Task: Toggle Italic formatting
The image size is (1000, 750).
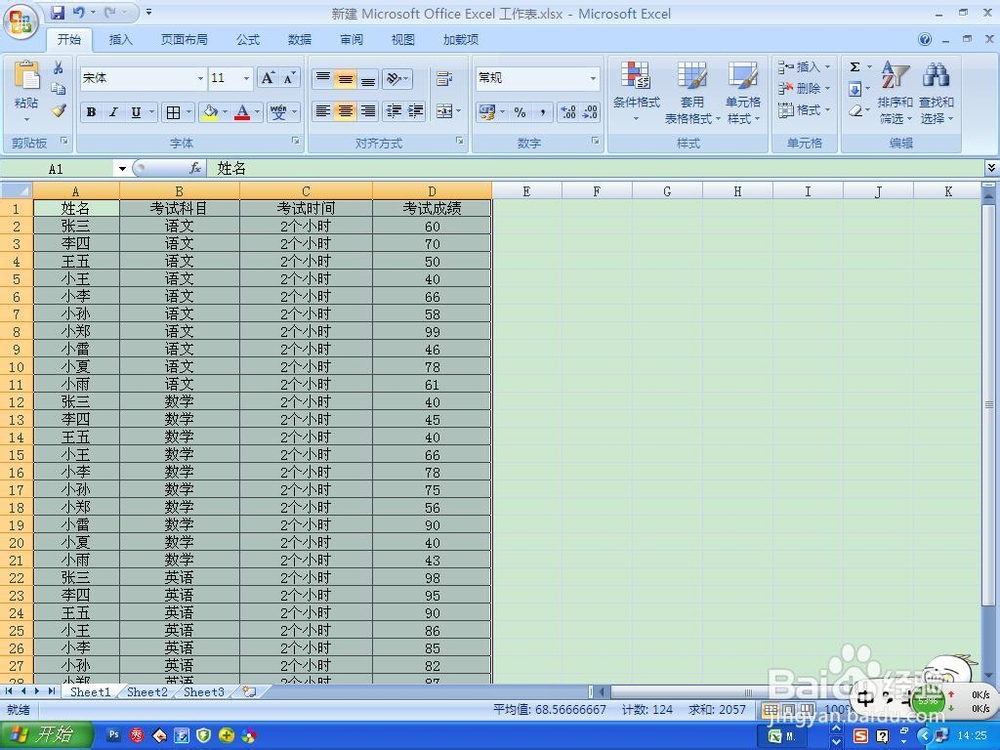Action: click(x=113, y=112)
